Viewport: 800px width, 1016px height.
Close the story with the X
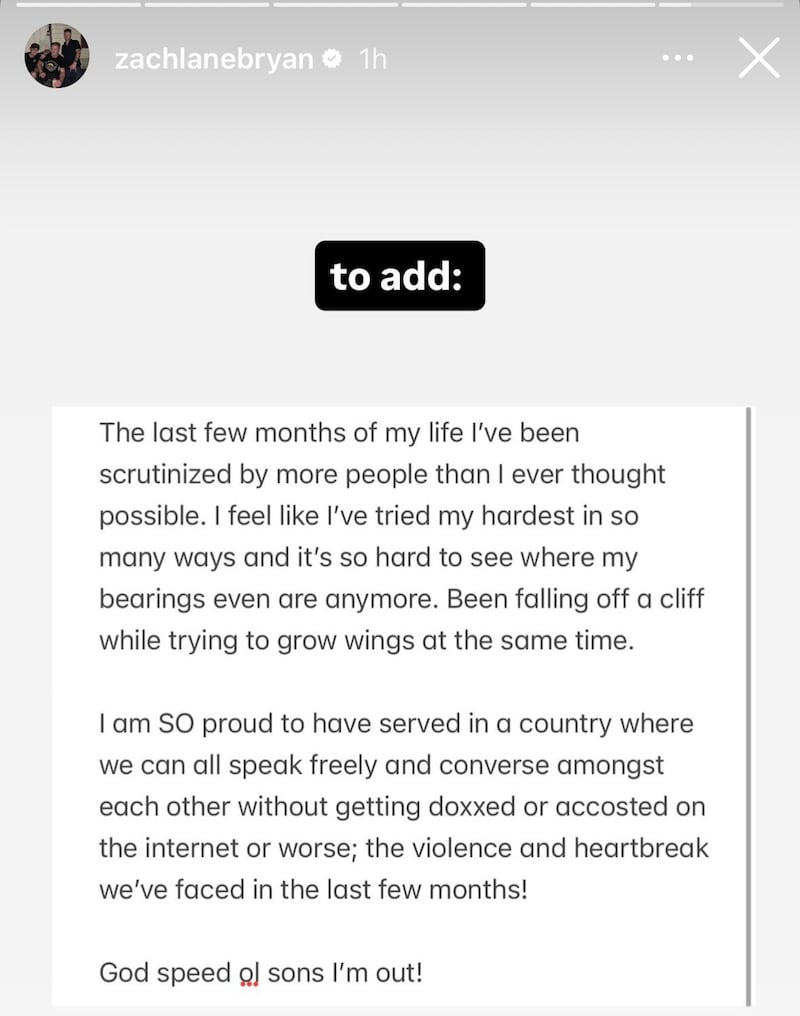click(x=758, y=59)
